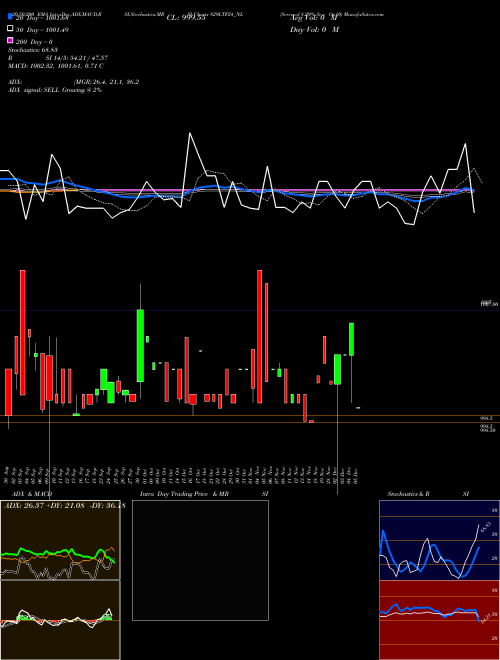The image size is (500, 660).
Task: Click the highest white line peak in upper chart
Action: click(190, 133)
